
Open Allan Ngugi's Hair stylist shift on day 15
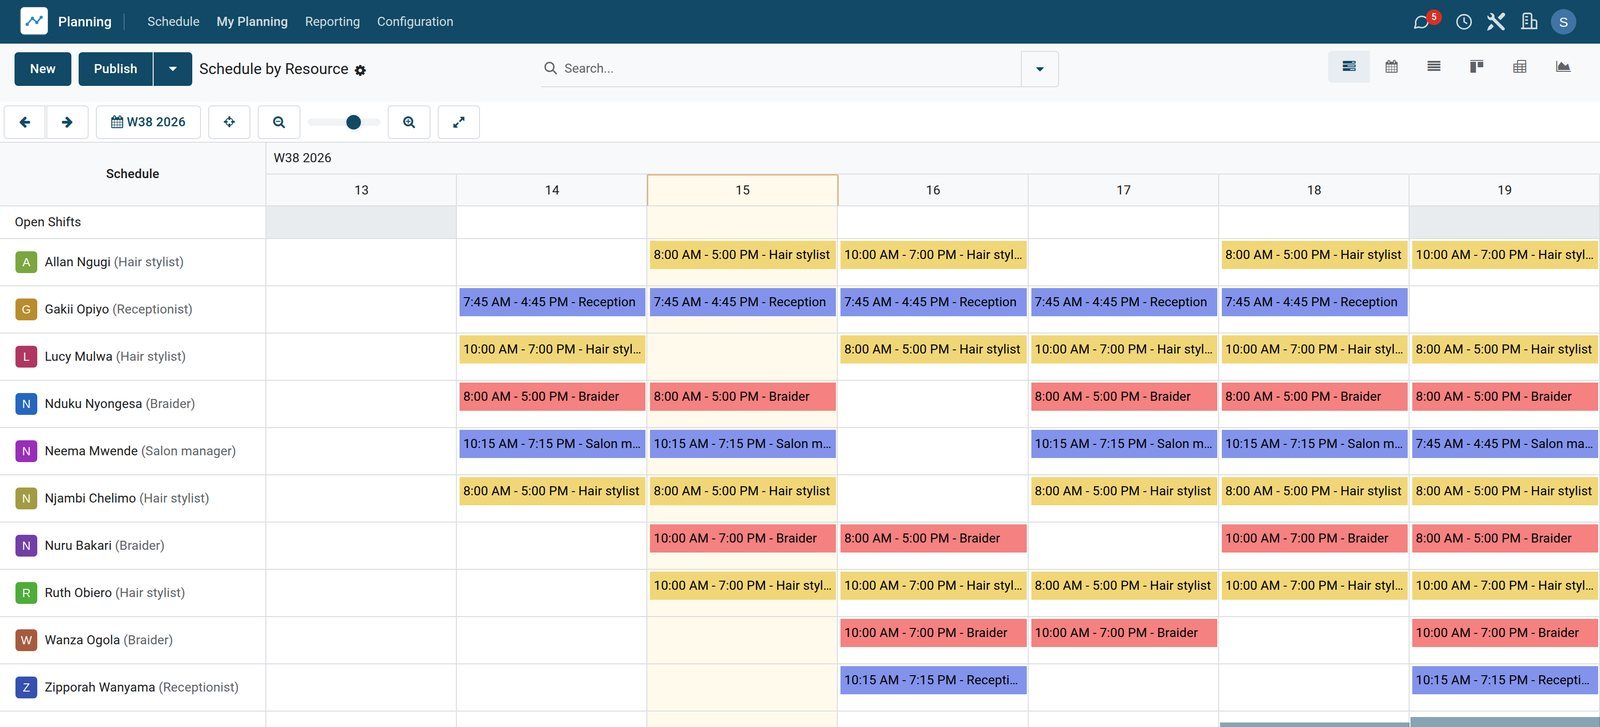pos(742,255)
